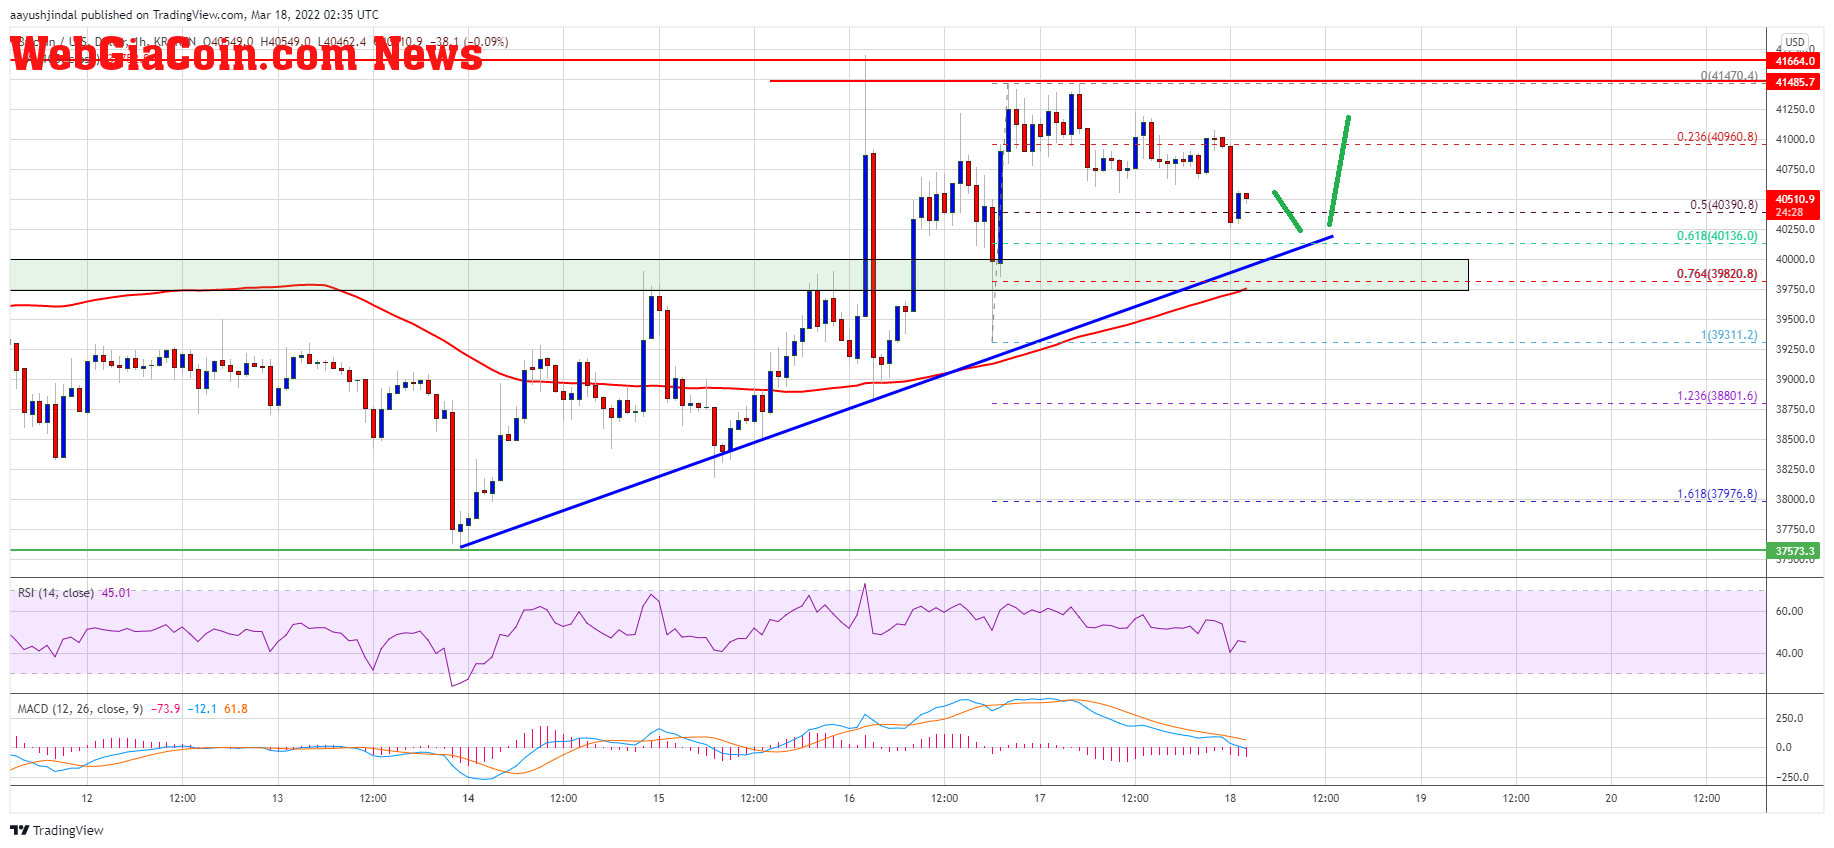Click the 0.0 level on MACD axis
The width and height of the screenshot is (1834, 848).
(1783, 747)
